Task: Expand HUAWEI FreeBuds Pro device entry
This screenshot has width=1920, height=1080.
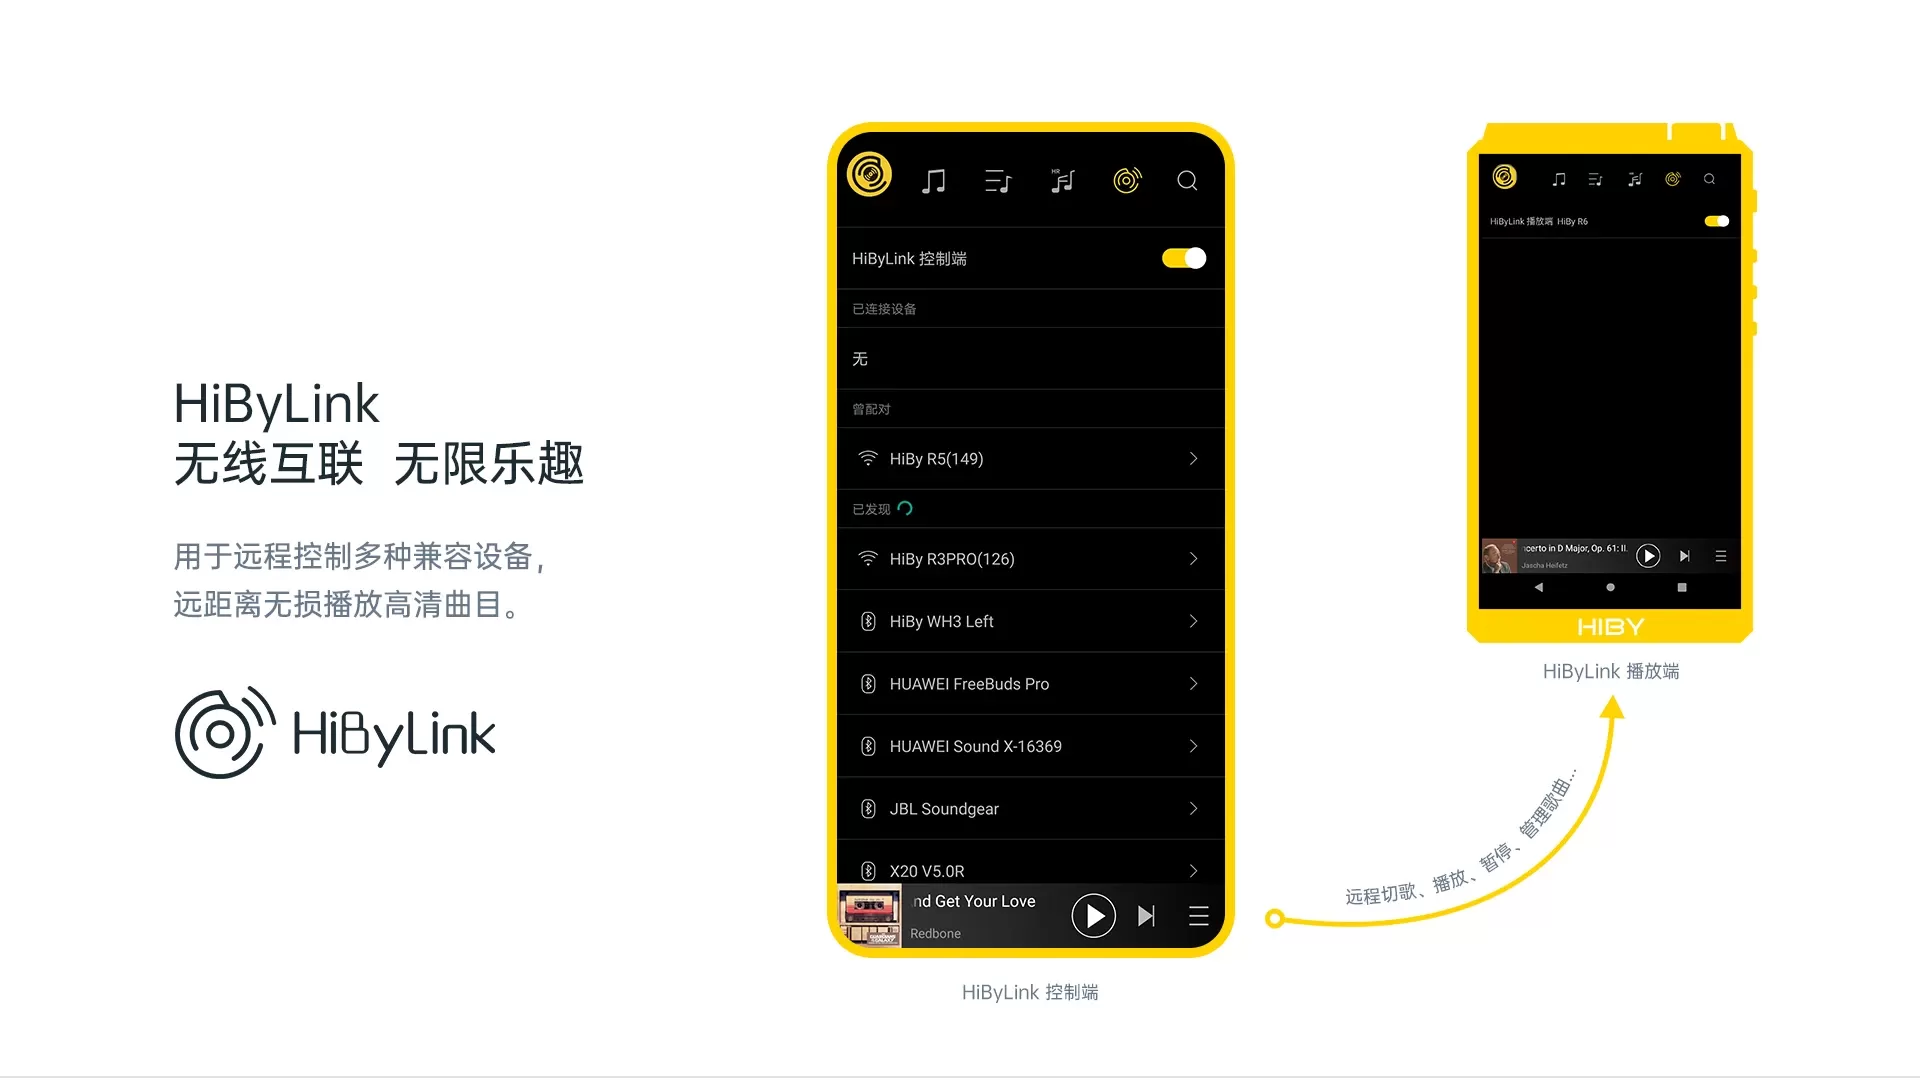Action: click(1191, 683)
